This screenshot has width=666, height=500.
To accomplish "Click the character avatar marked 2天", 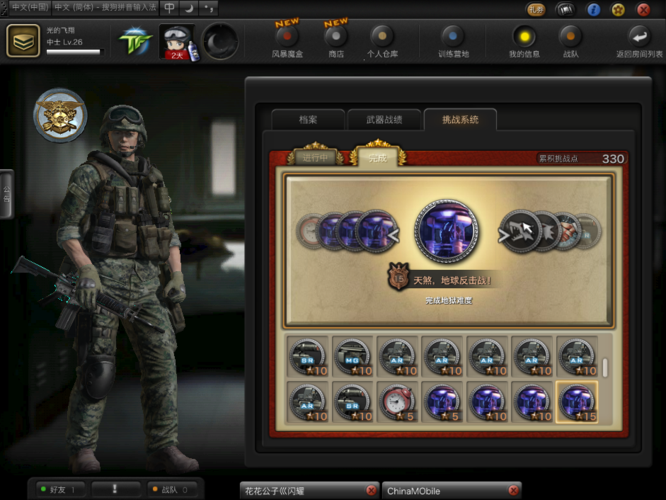I will [x=178, y=42].
